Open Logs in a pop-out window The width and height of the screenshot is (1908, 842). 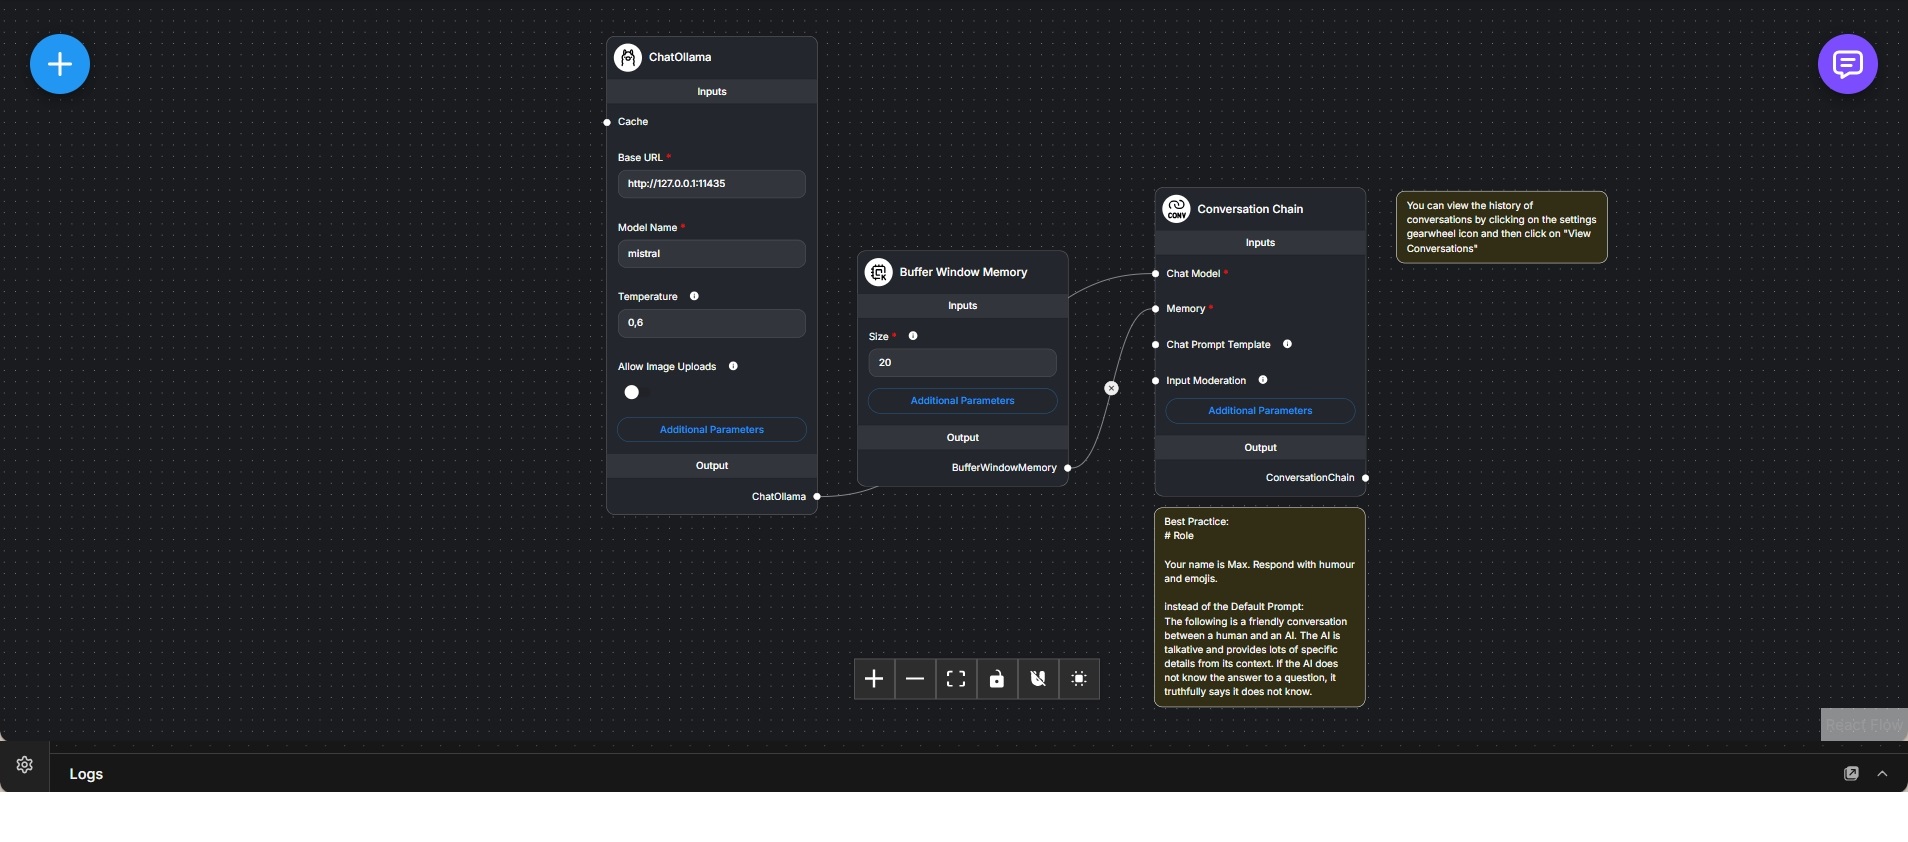point(1851,774)
